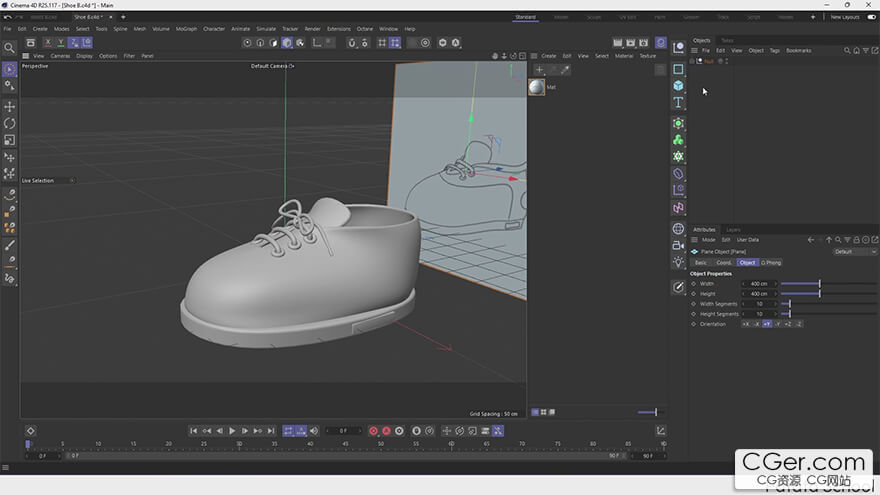Open the Texture menu in Material manager
Image resolution: width=880 pixels, height=495 pixels.
click(648, 56)
